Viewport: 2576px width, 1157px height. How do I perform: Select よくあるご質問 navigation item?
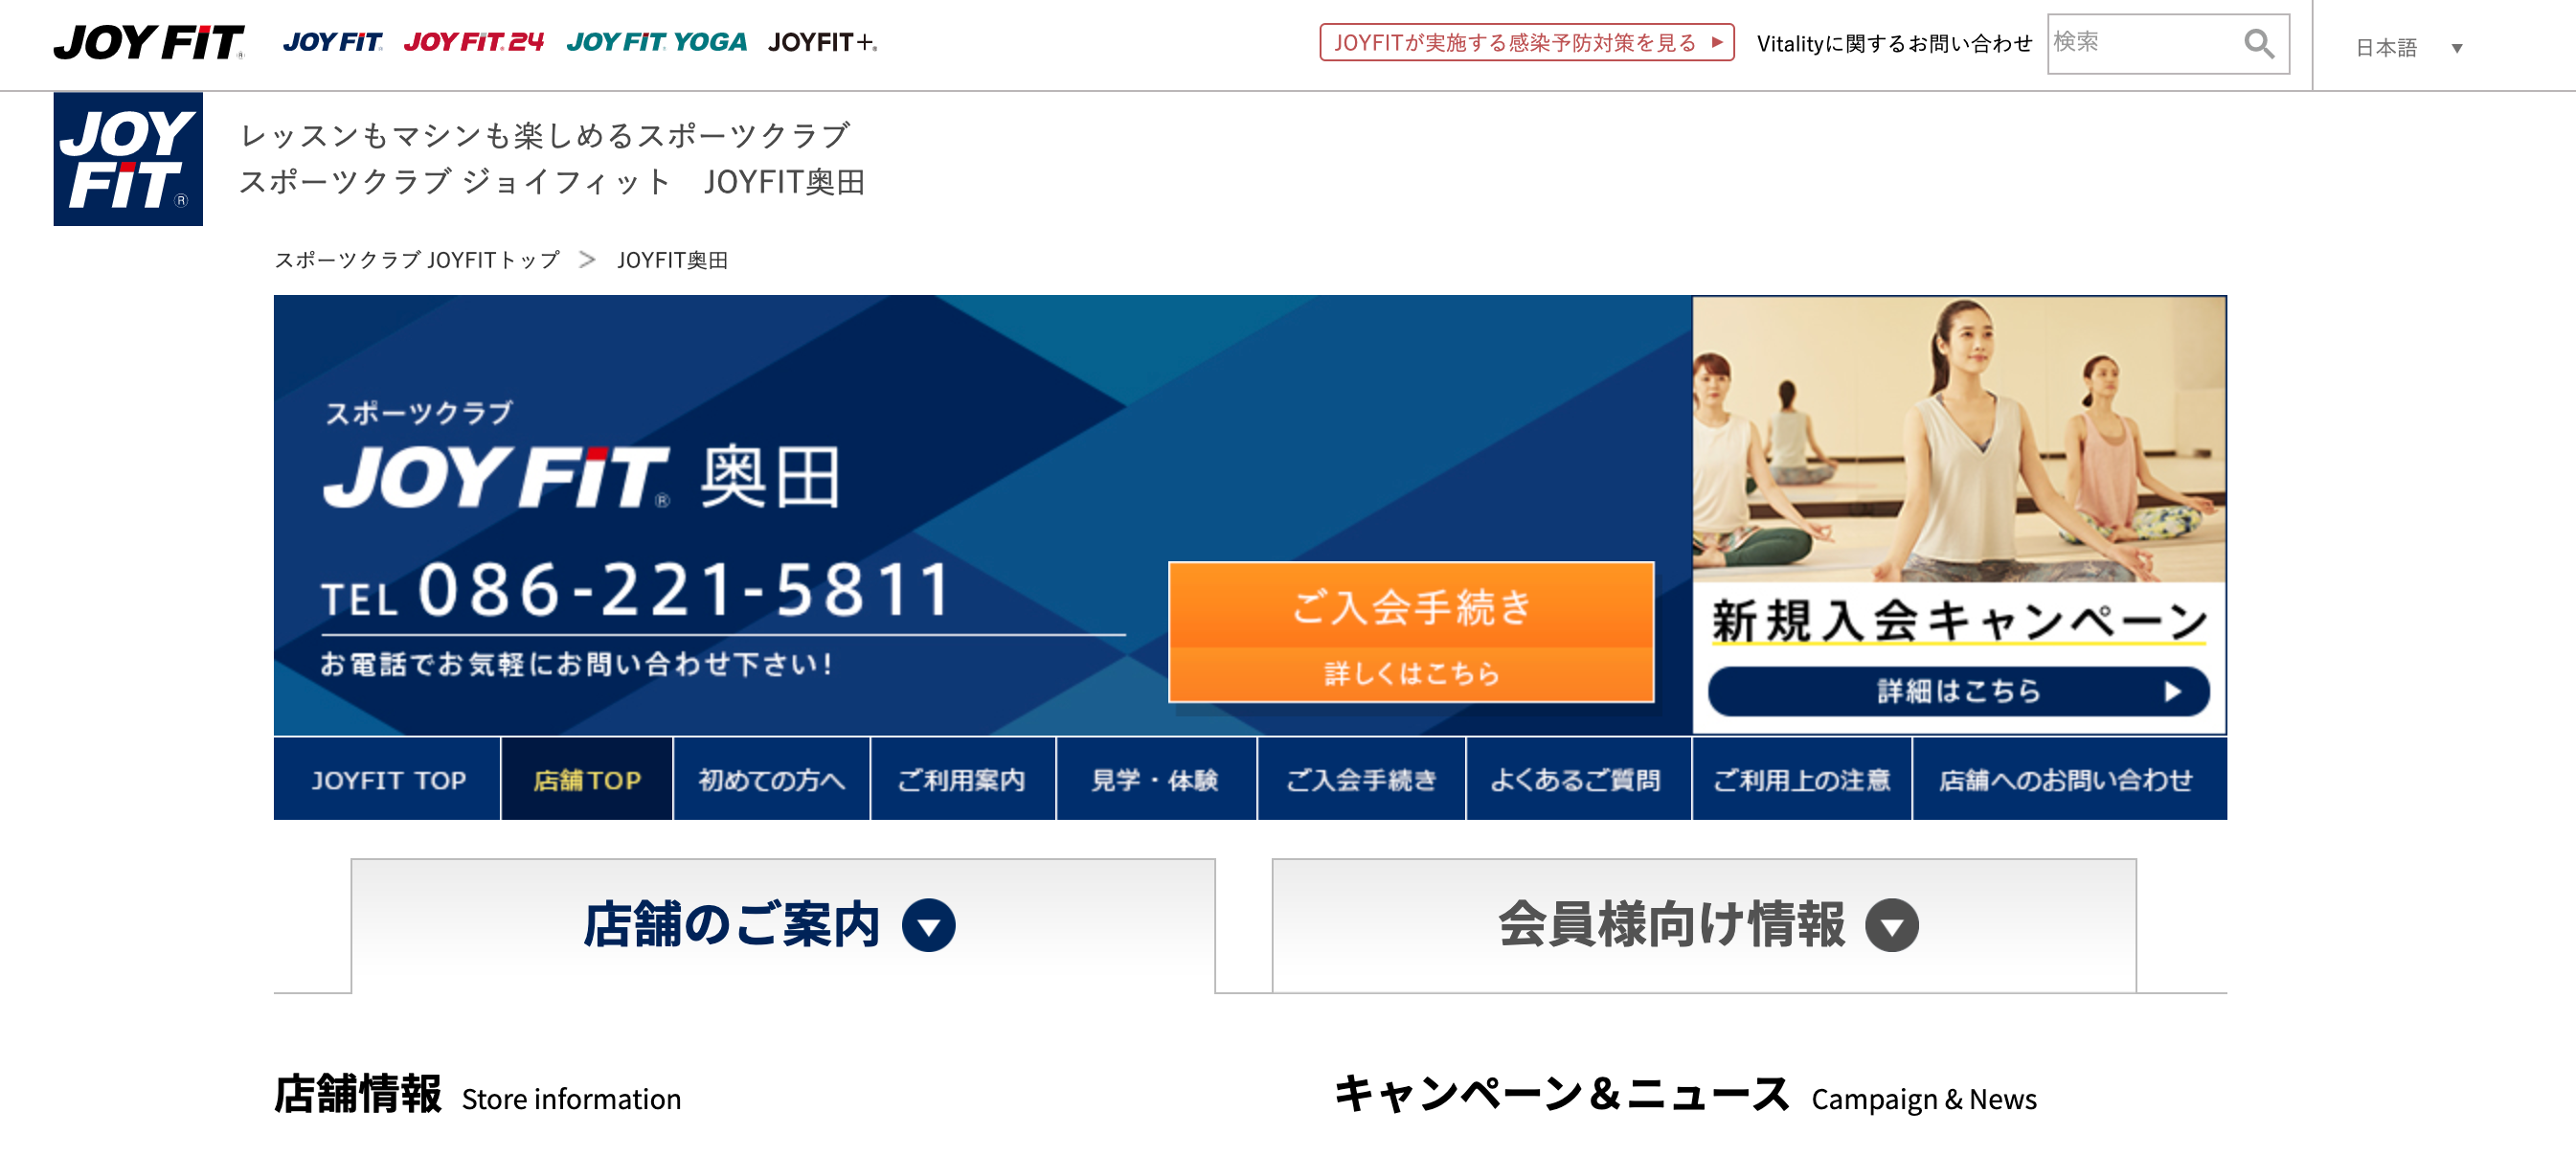point(1577,780)
